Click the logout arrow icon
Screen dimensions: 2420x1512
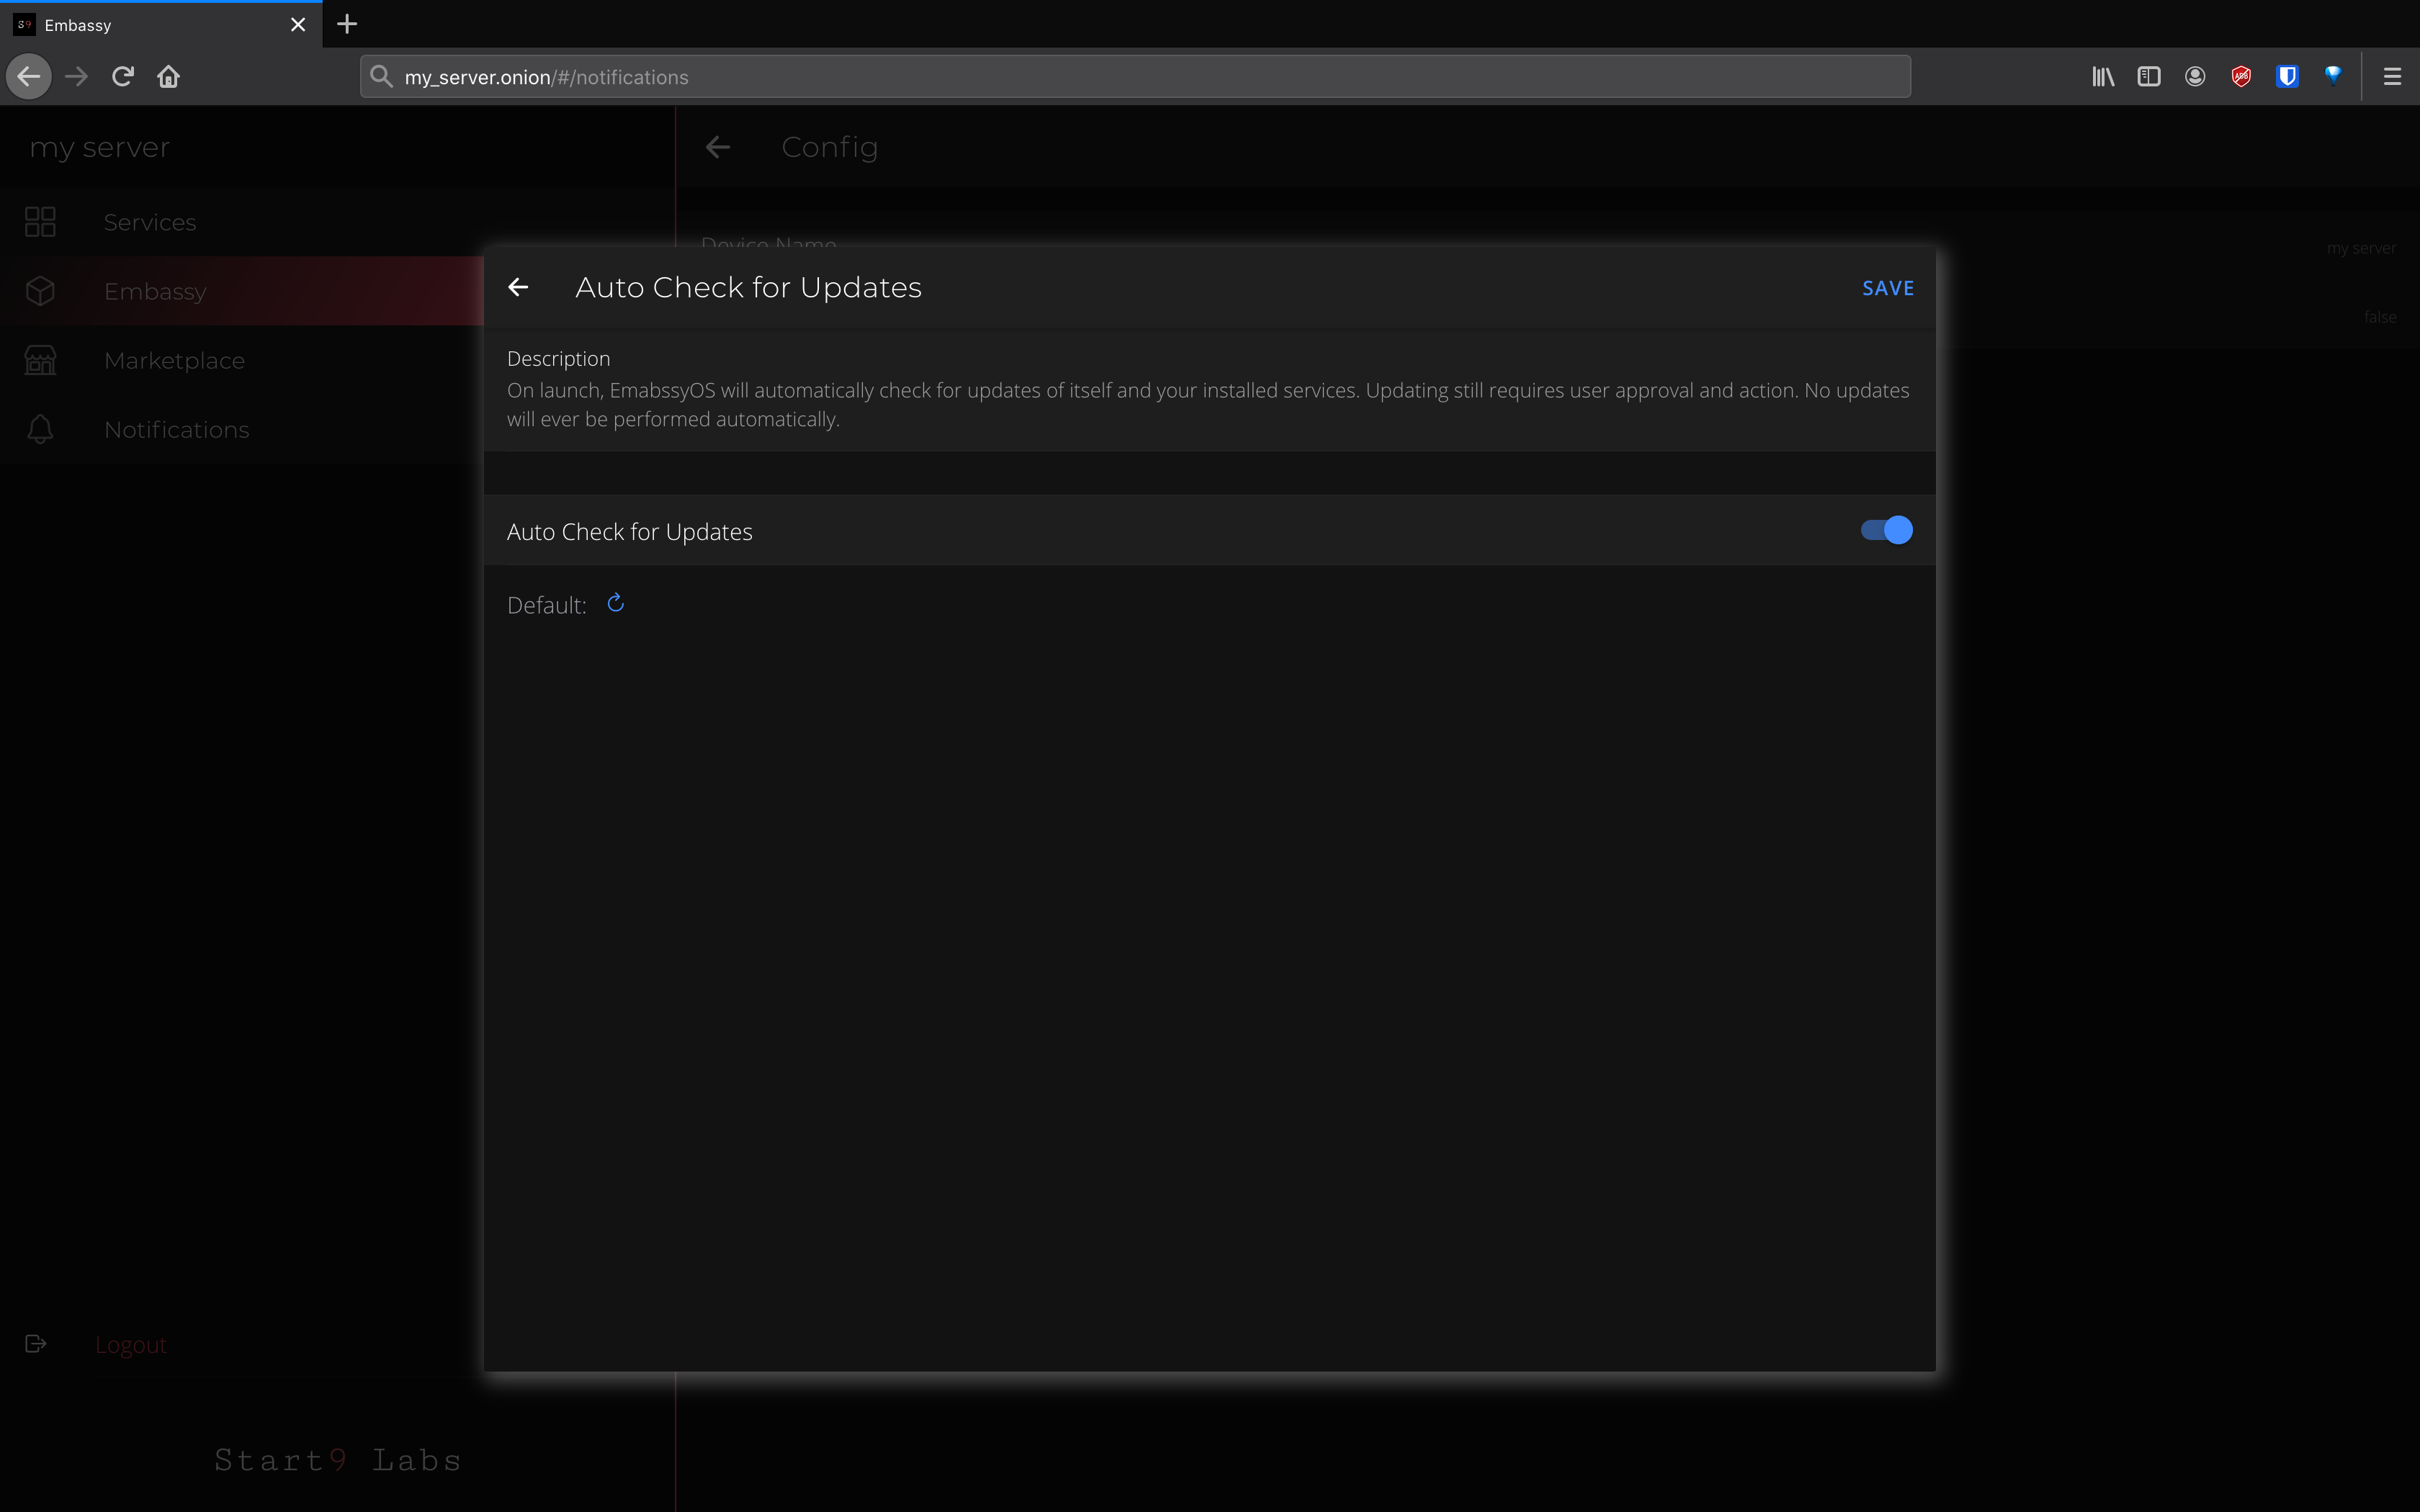click(36, 1344)
